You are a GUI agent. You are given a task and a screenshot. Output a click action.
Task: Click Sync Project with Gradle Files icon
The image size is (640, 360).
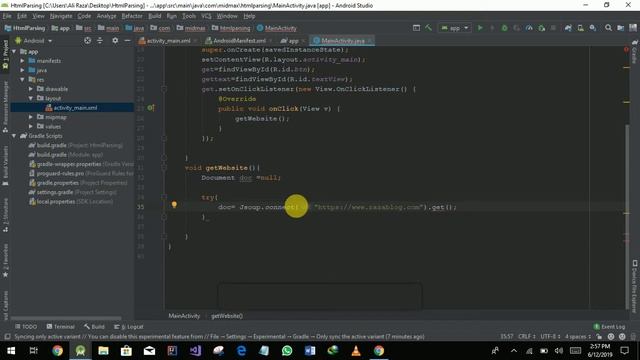(x=568, y=28)
